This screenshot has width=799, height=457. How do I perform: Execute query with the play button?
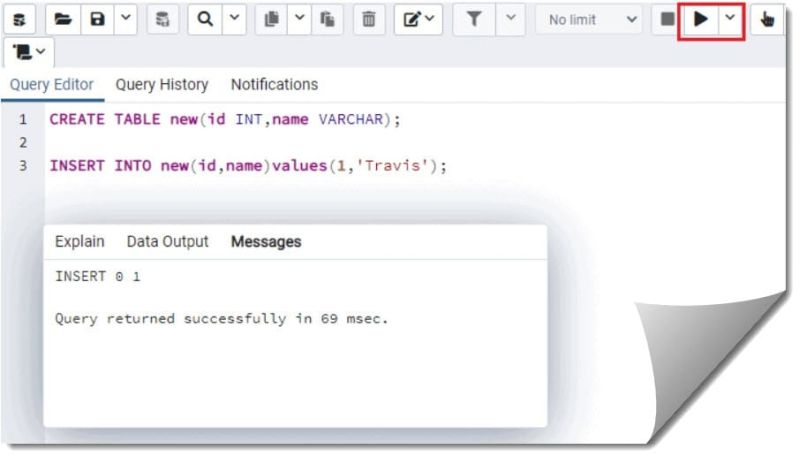pos(701,20)
